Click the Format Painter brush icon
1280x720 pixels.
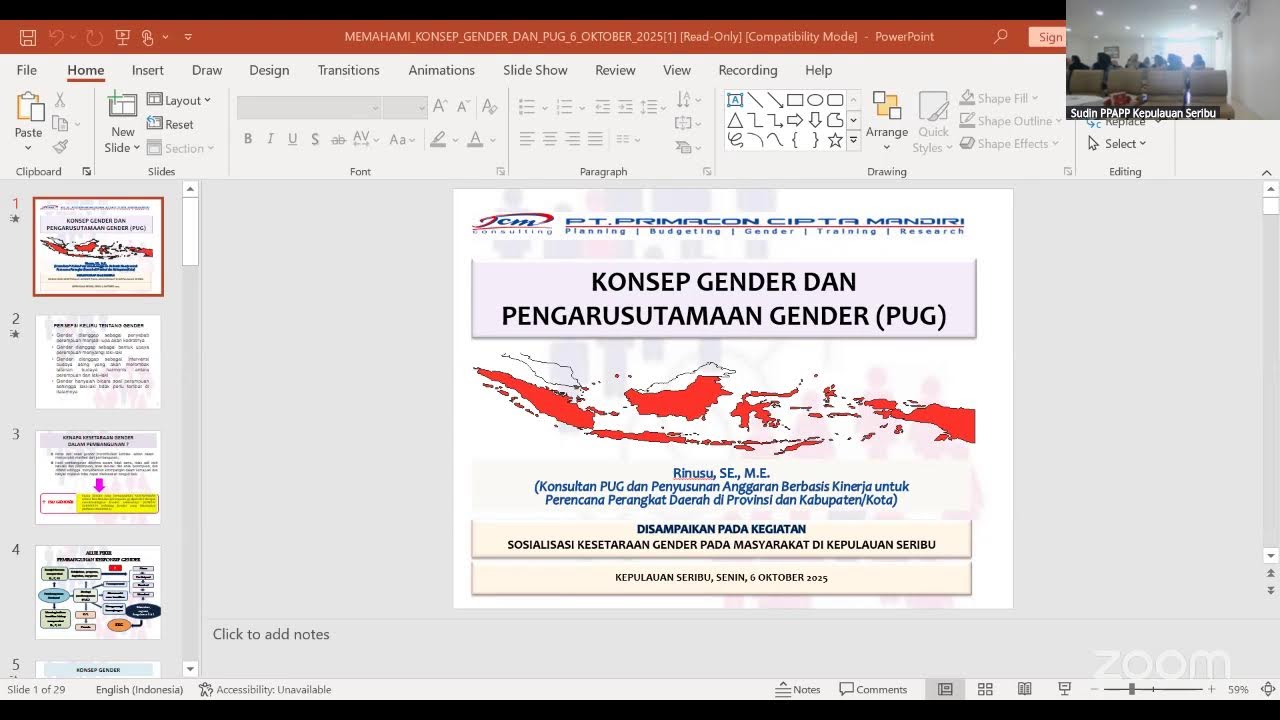point(60,147)
